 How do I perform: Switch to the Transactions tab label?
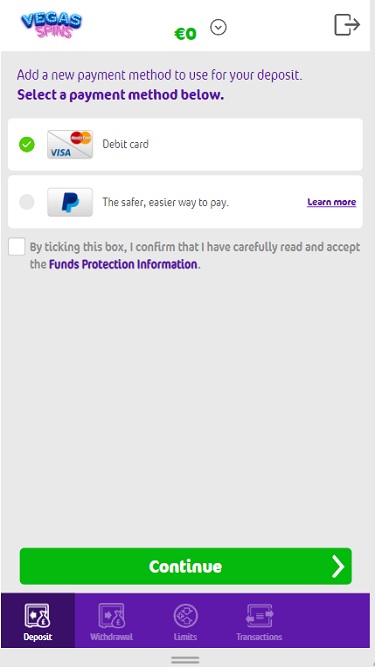click(259, 637)
